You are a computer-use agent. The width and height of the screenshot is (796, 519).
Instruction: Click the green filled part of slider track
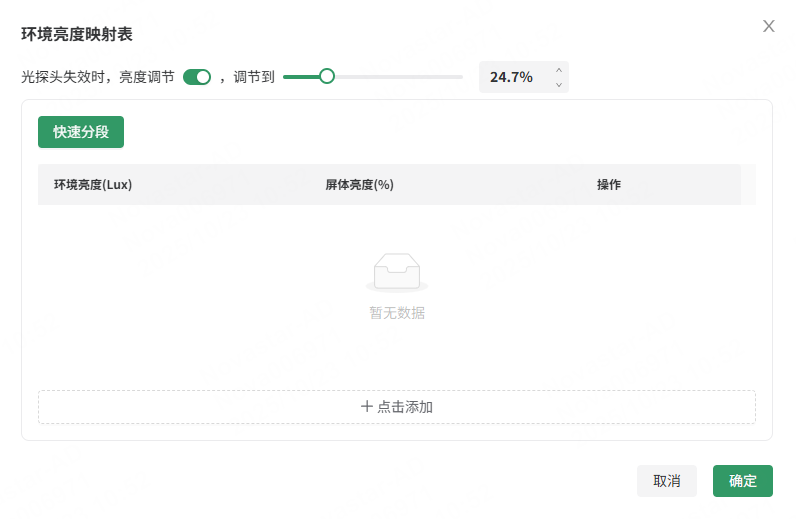300,76
